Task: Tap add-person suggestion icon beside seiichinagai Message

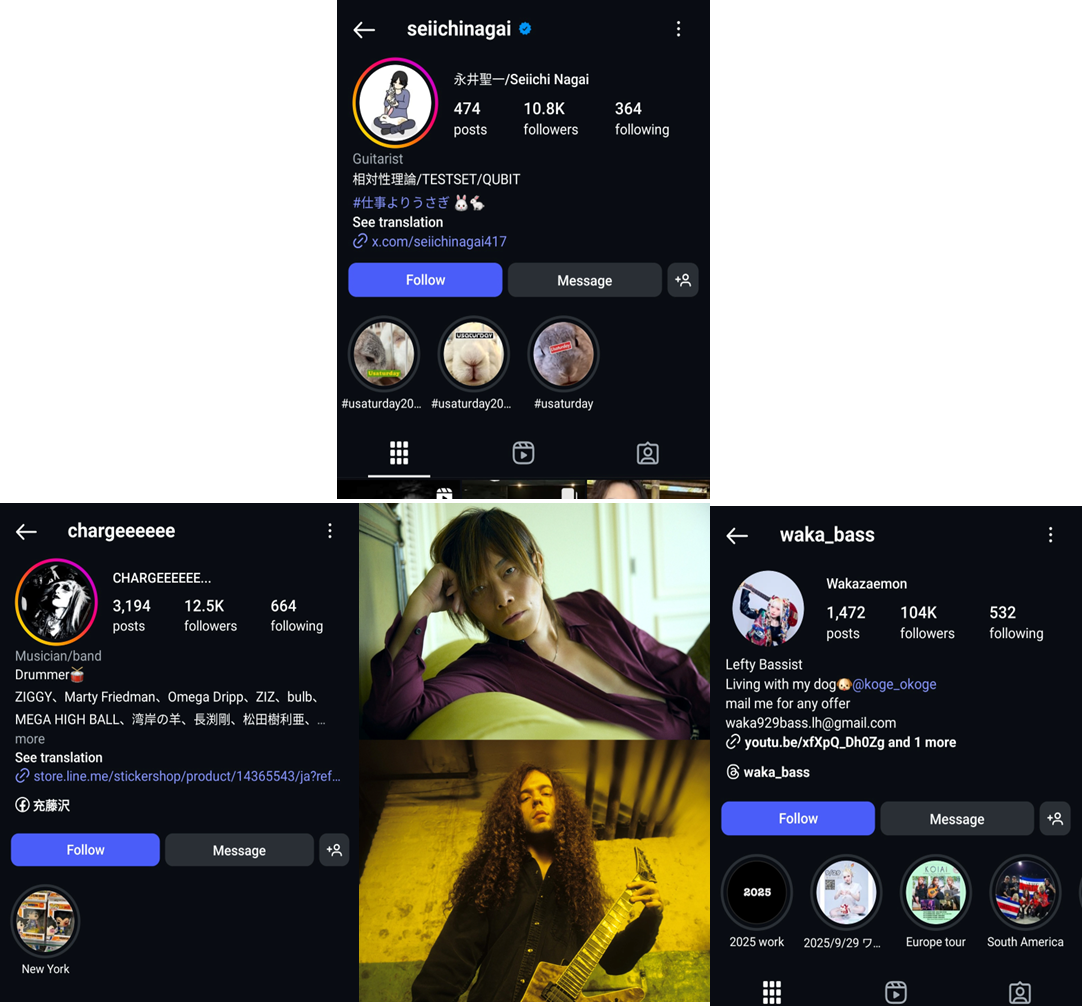Action: pos(682,280)
